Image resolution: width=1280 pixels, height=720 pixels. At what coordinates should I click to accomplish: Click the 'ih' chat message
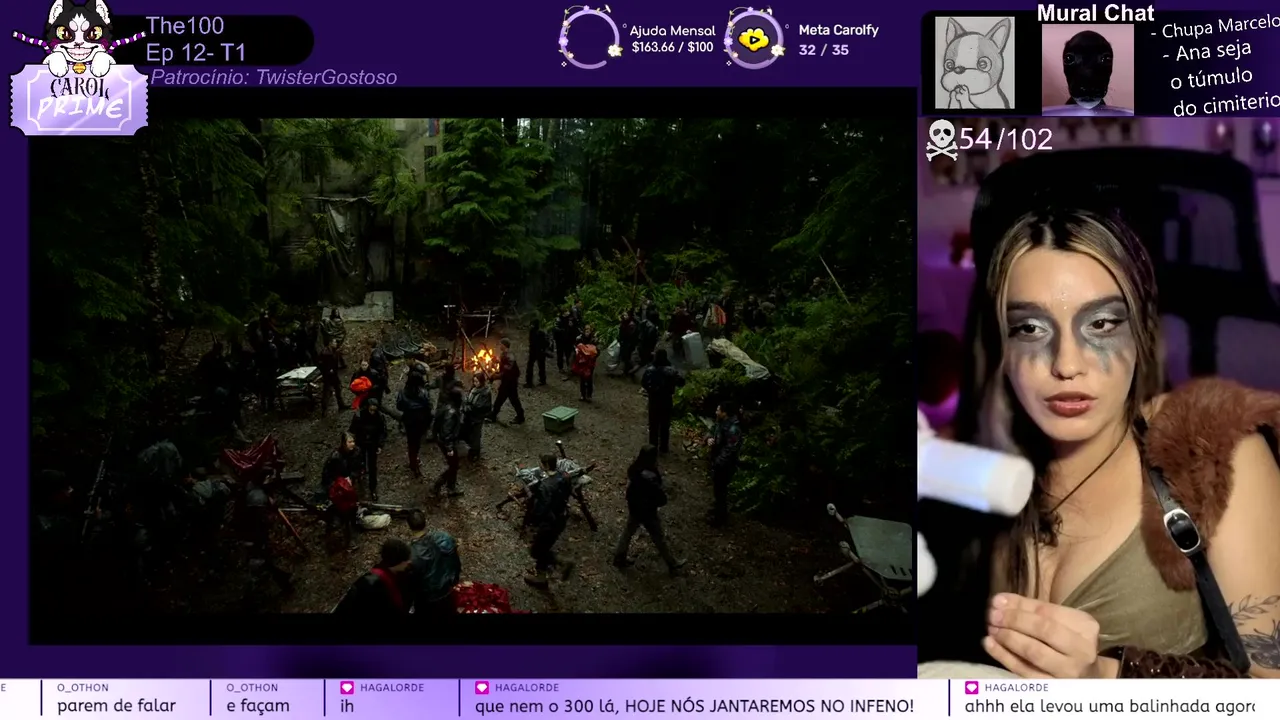click(x=347, y=706)
